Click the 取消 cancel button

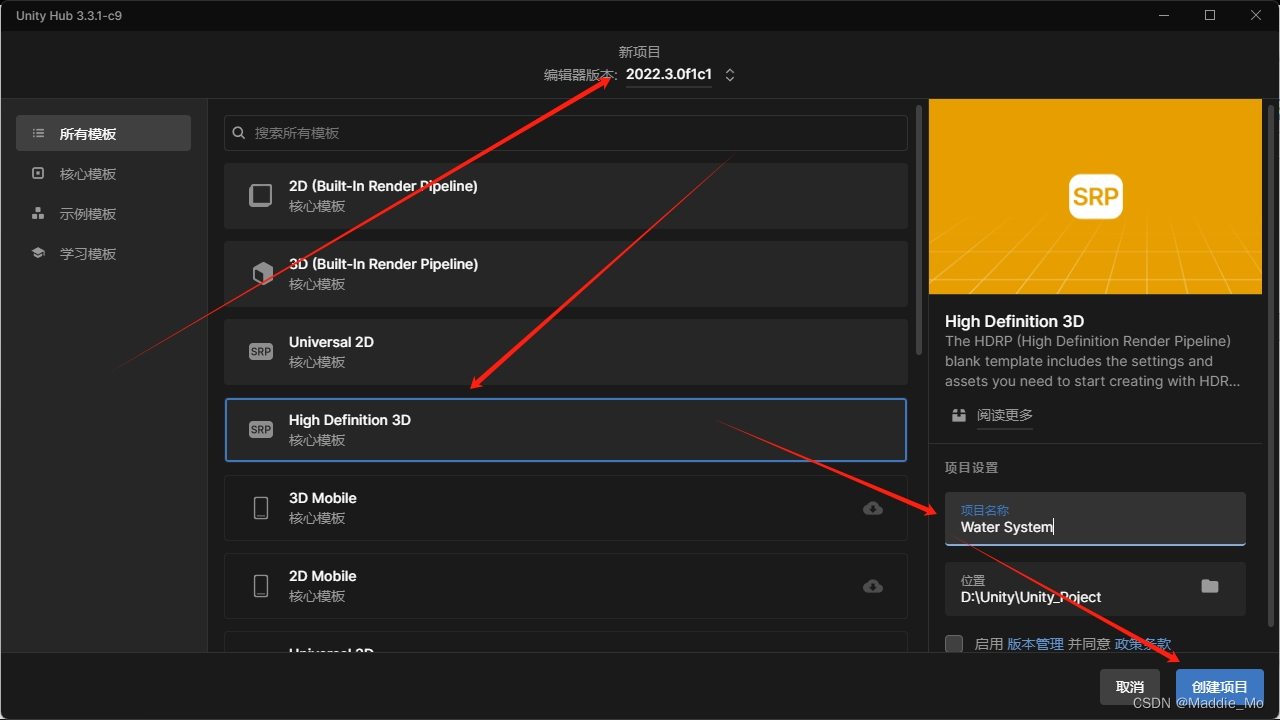(x=1130, y=687)
